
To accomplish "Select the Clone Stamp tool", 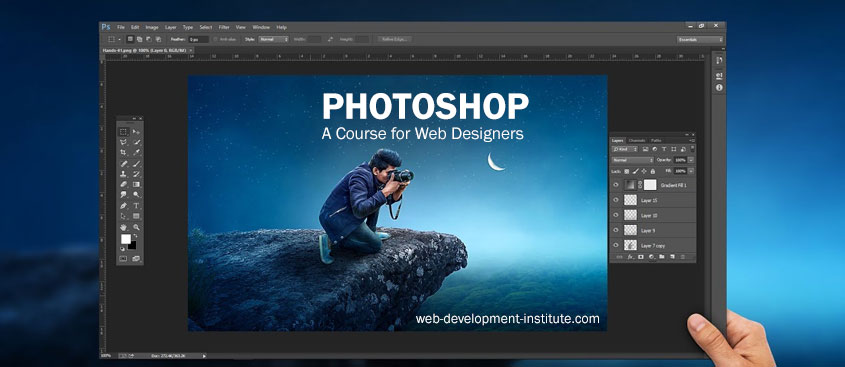I will pyautogui.click(x=123, y=174).
